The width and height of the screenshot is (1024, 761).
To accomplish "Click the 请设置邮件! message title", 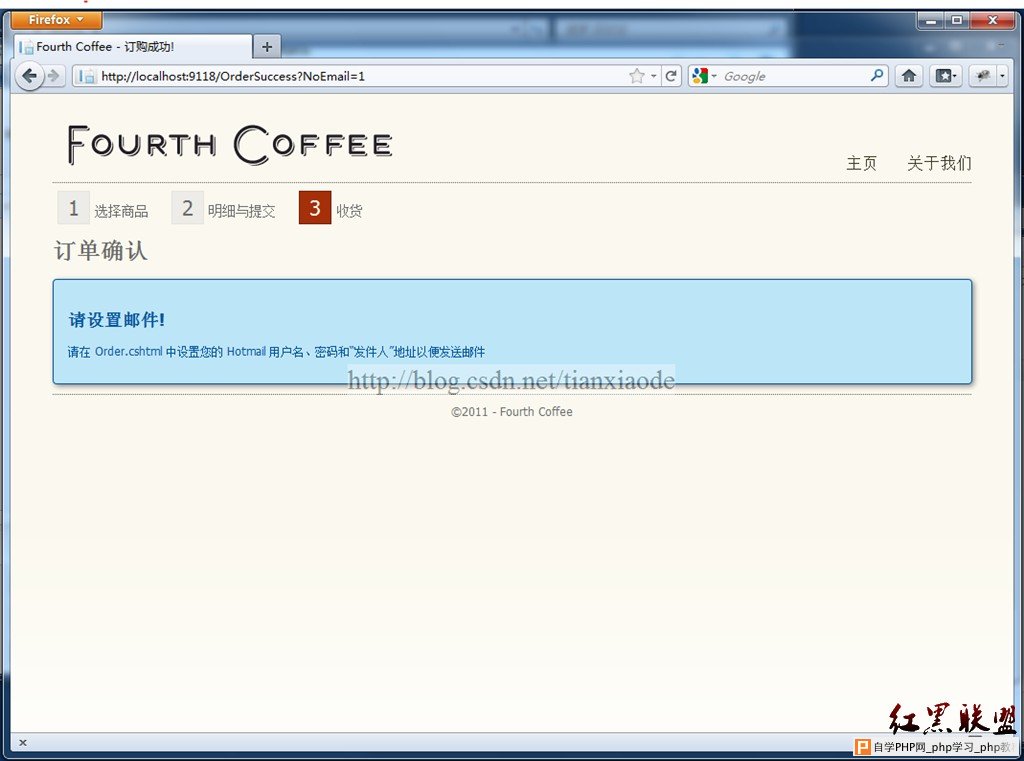I will point(116,319).
